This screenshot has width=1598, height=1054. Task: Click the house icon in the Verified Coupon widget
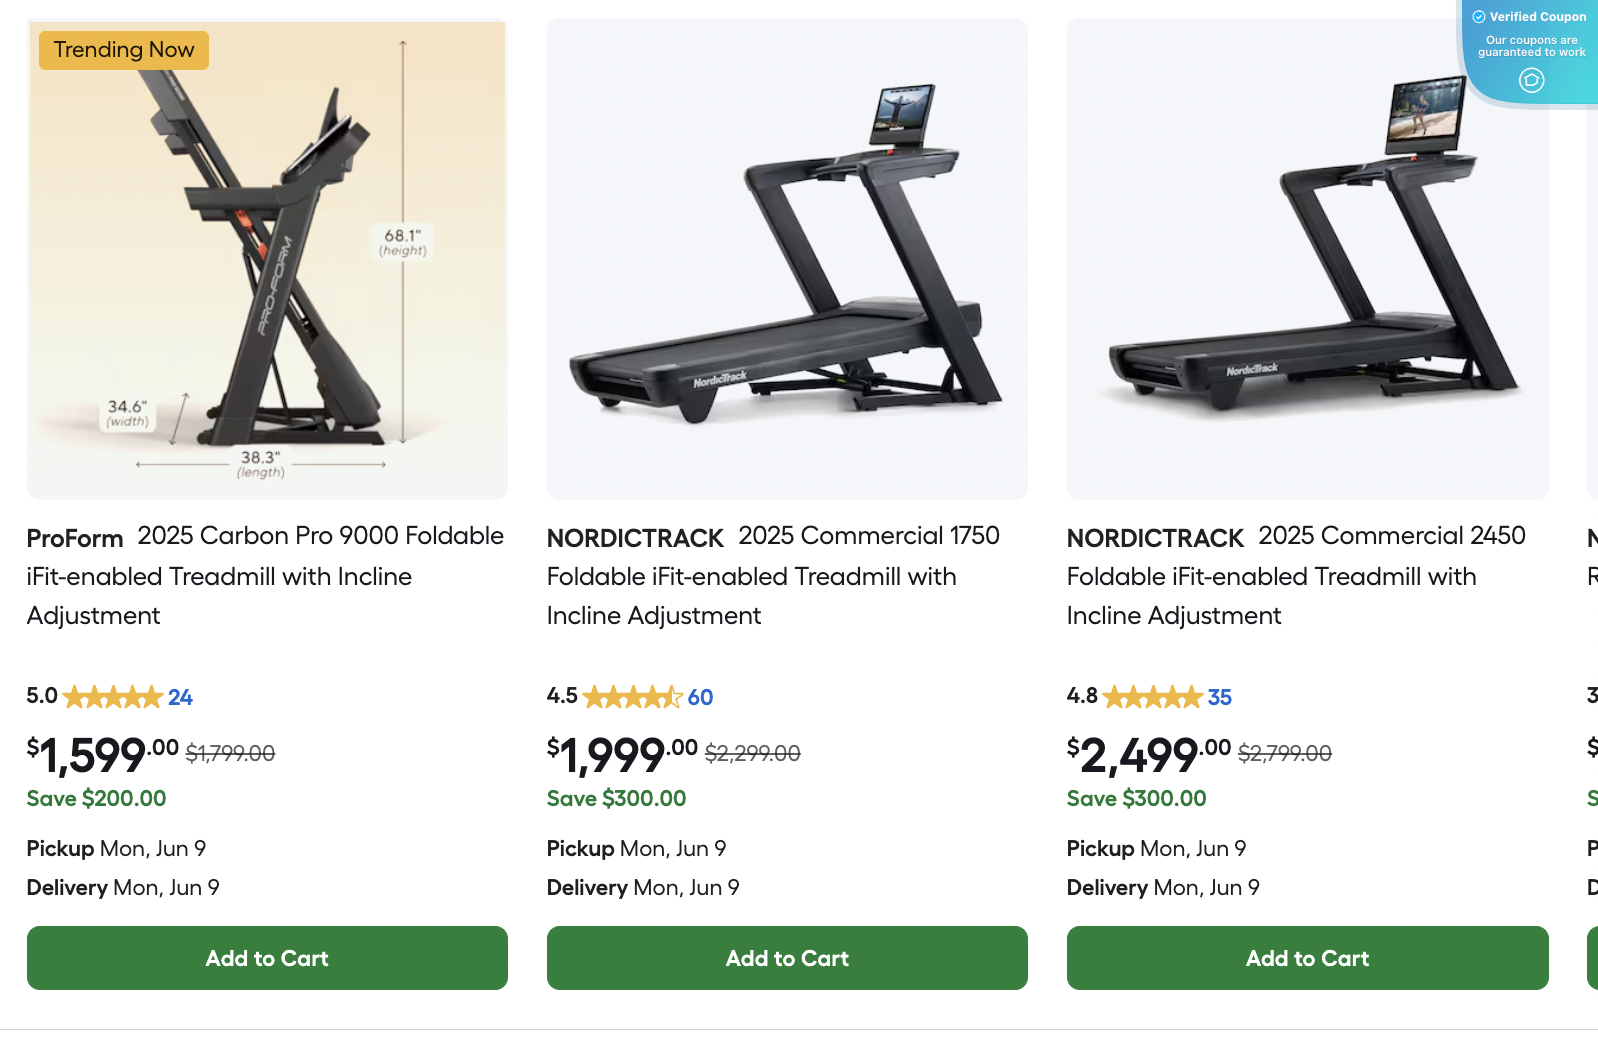click(x=1530, y=81)
